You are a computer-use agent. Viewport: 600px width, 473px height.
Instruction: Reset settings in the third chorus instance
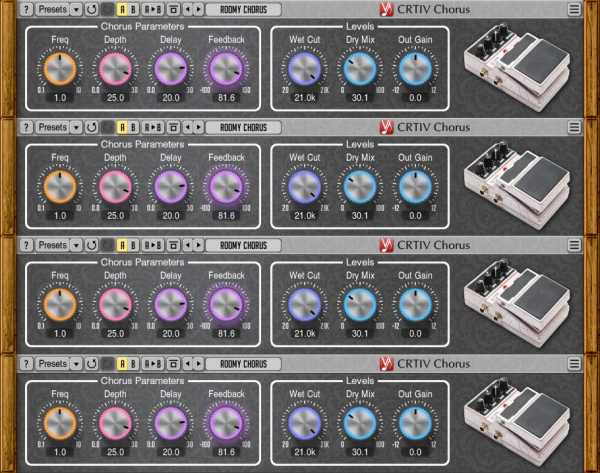pos(91,245)
